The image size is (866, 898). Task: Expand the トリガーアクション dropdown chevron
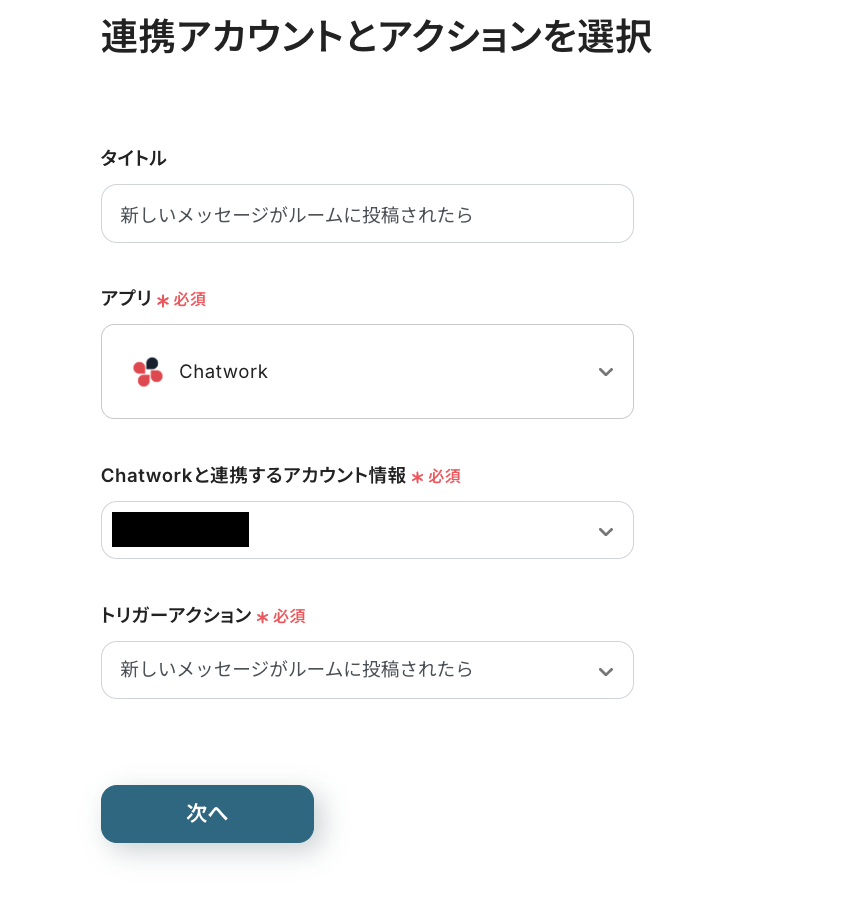pos(605,671)
